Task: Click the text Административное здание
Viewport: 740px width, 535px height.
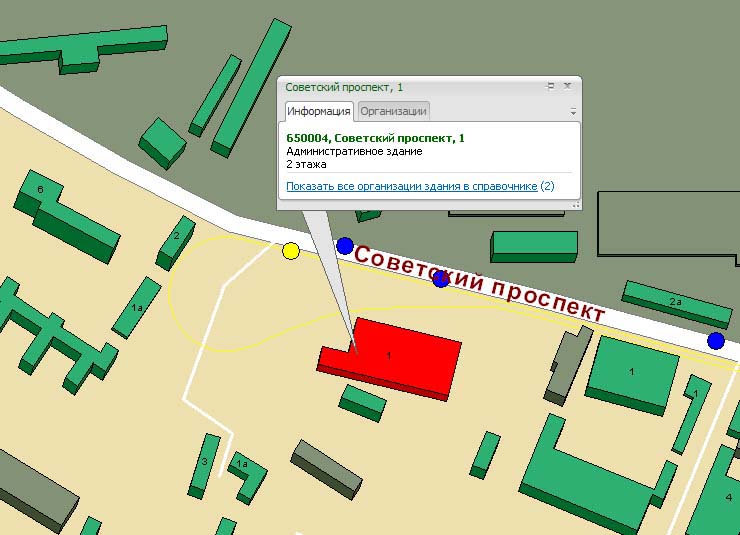Action: pos(354,151)
